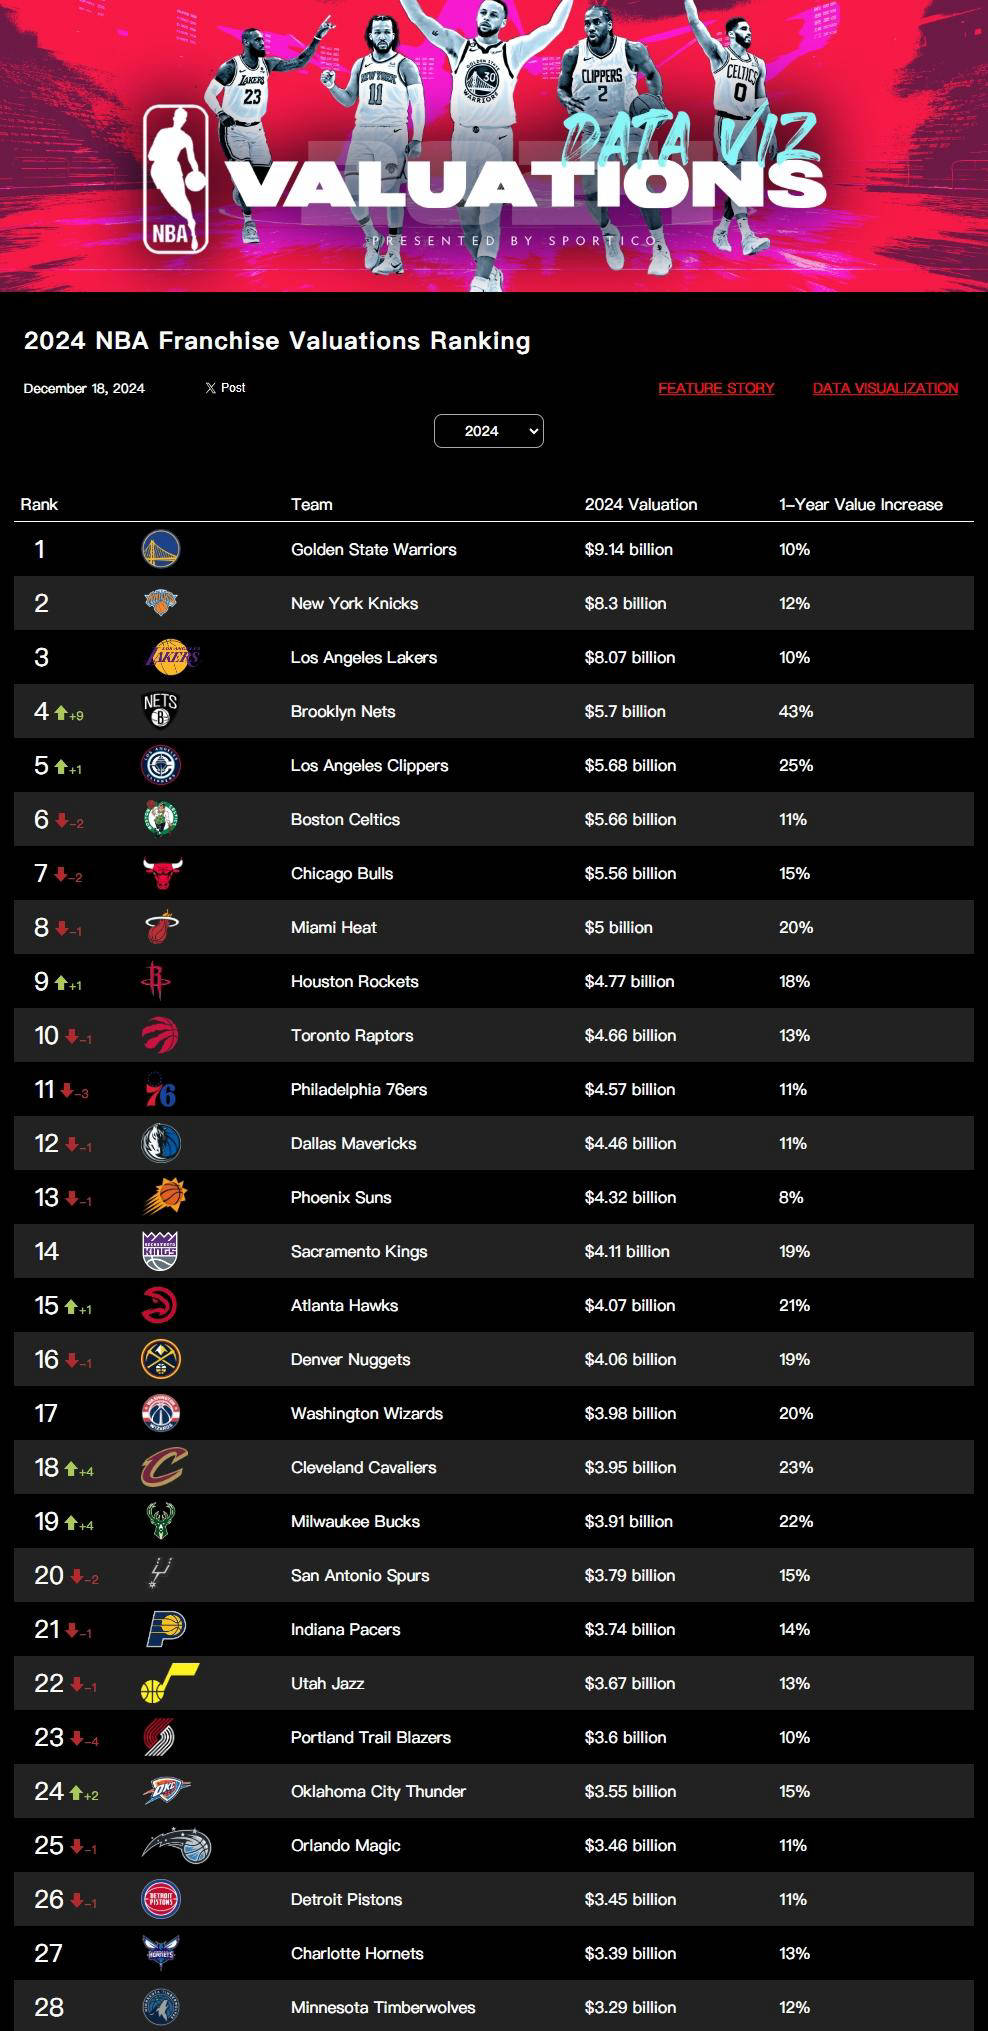Click the 1-Year Value Increase header
This screenshot has height=2031, width=988.
[x=861, y=505]
